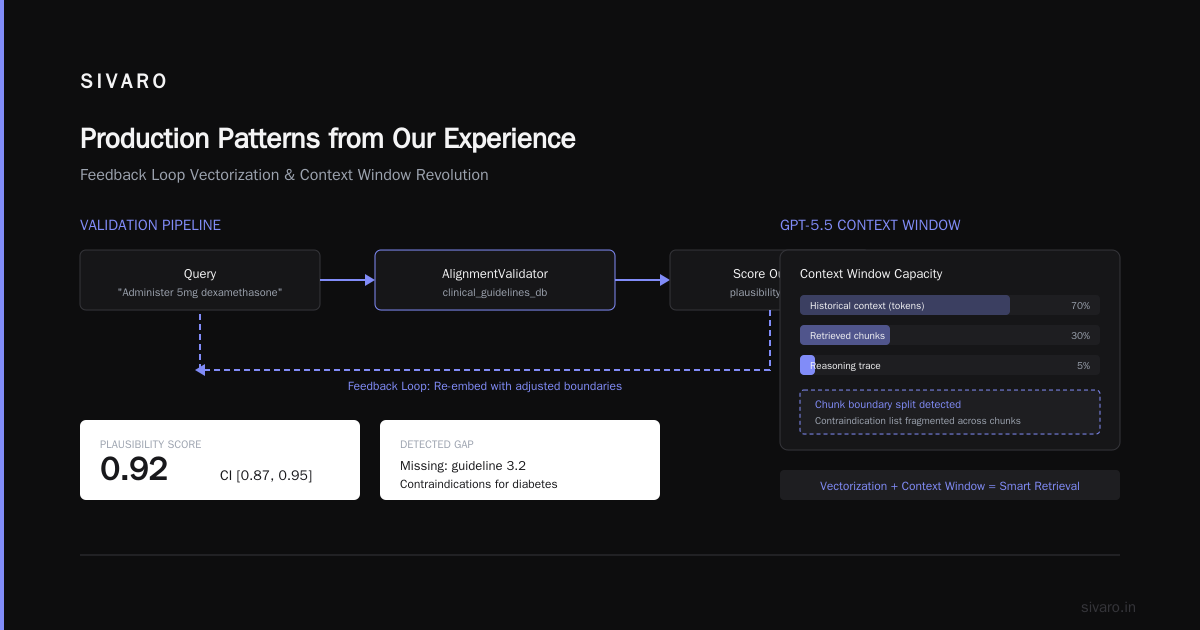Click the Context Window Capacity title
The width and height of the screenshot is (1200, 630).
tap(871, 274)
